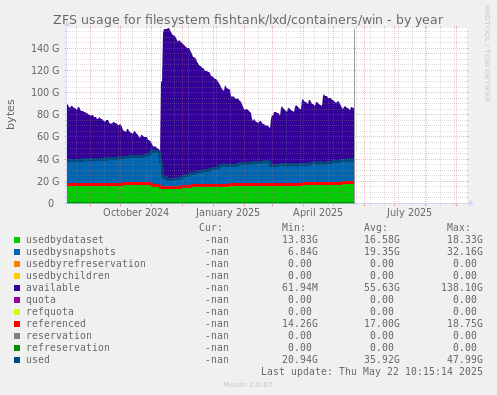This screenshot has width=497, height=395.
Task: Click the yellow usedbychildren legend swatch
Action: (17, 276)
